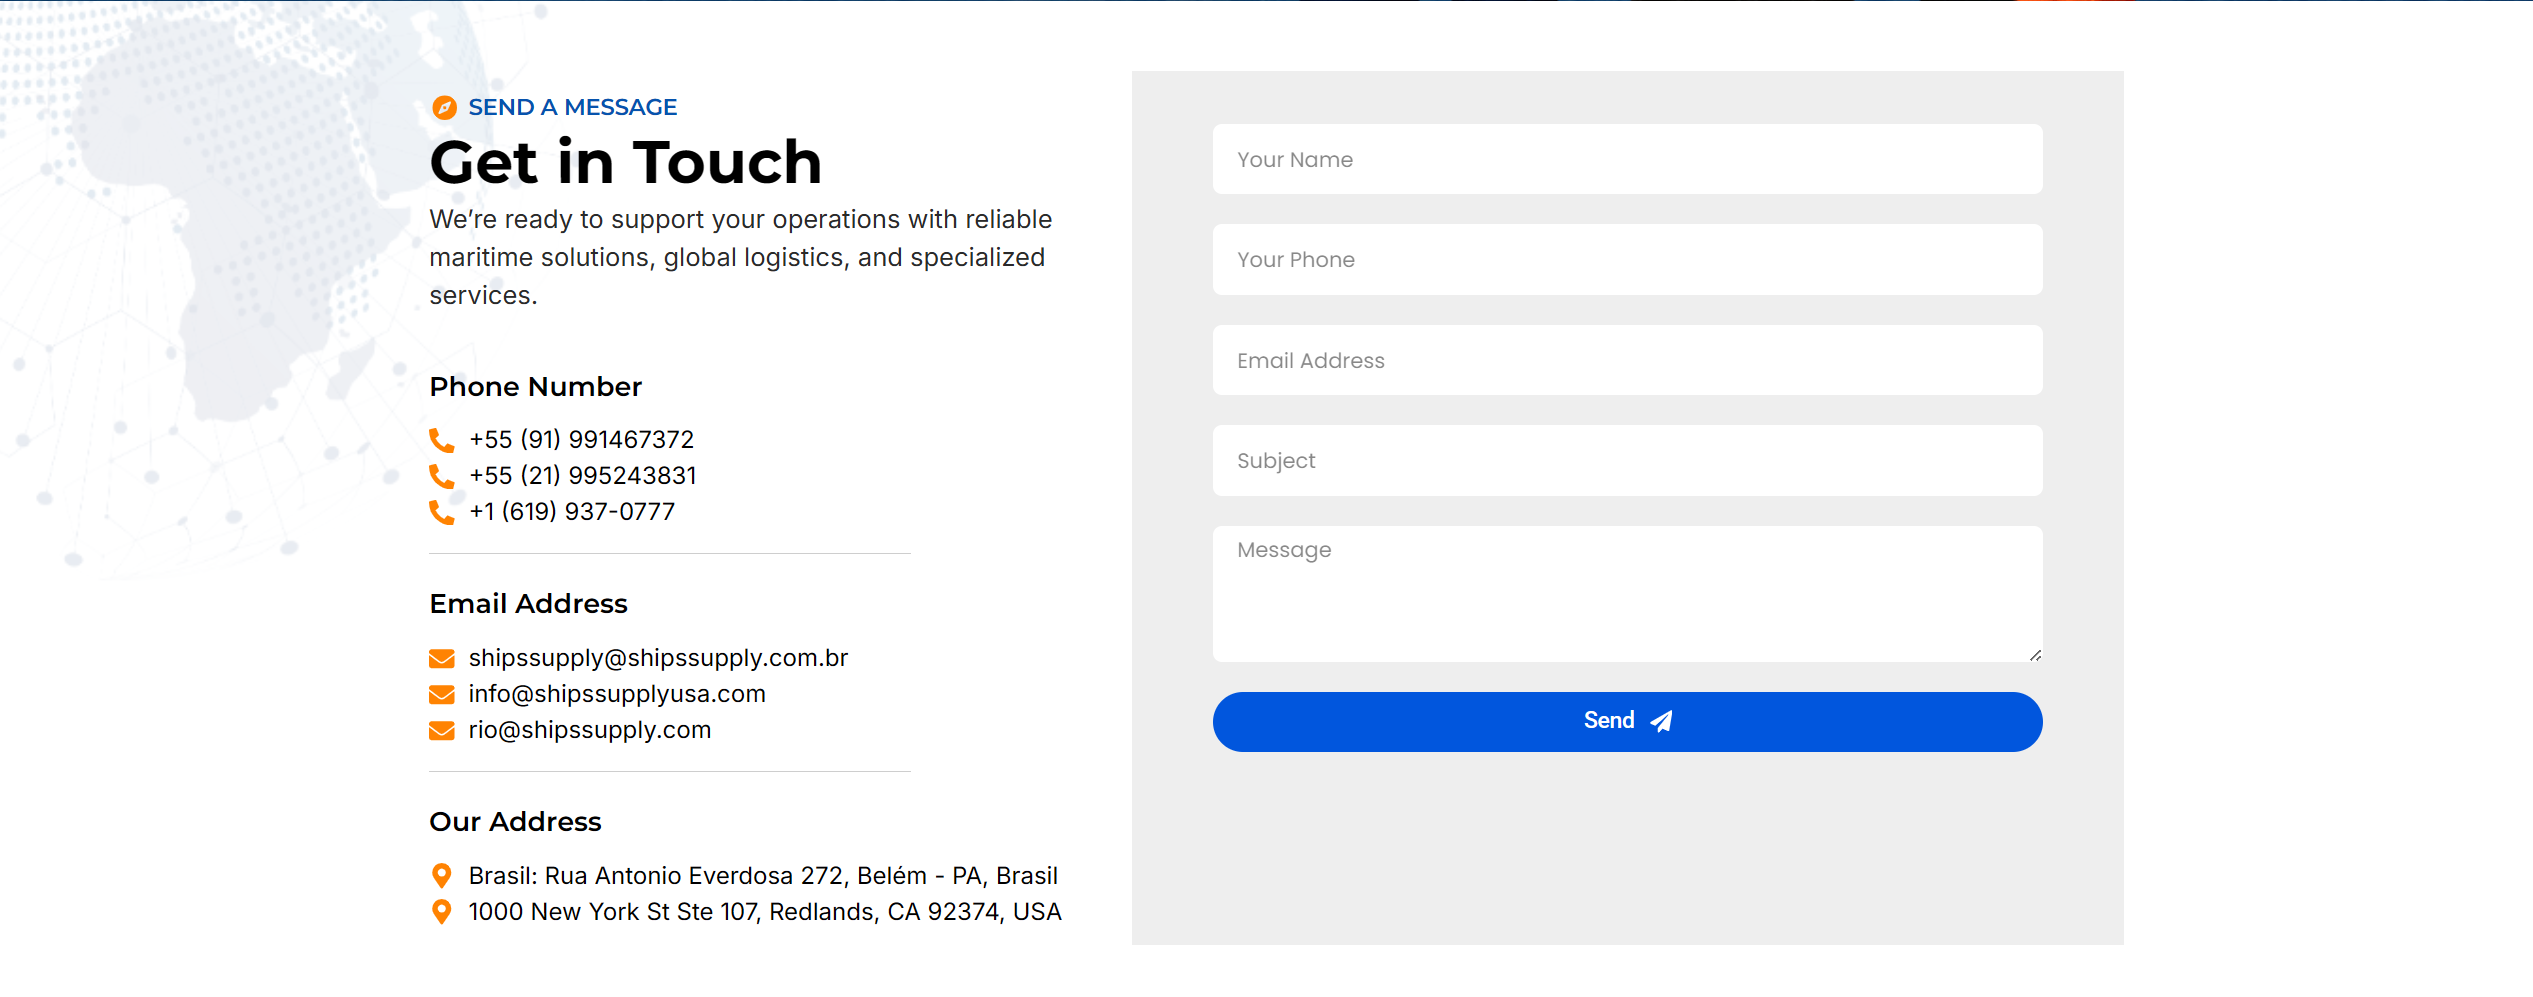The width and height of the screenshot is (2533, 997).
Task: Click the Message box resize handle
Action: (2035, 655)
